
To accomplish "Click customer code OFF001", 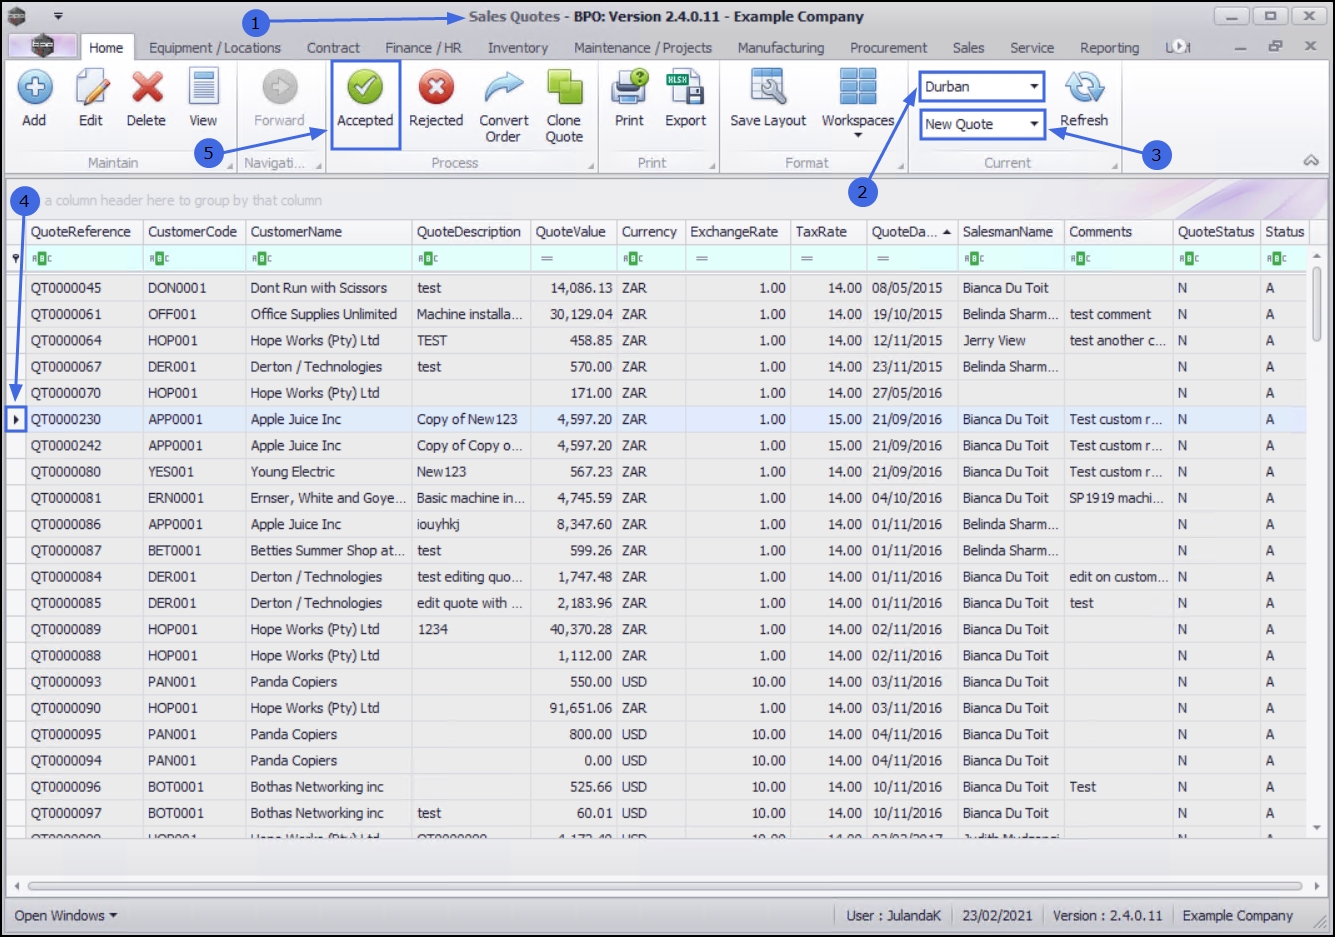I will [x=194, y=314].
